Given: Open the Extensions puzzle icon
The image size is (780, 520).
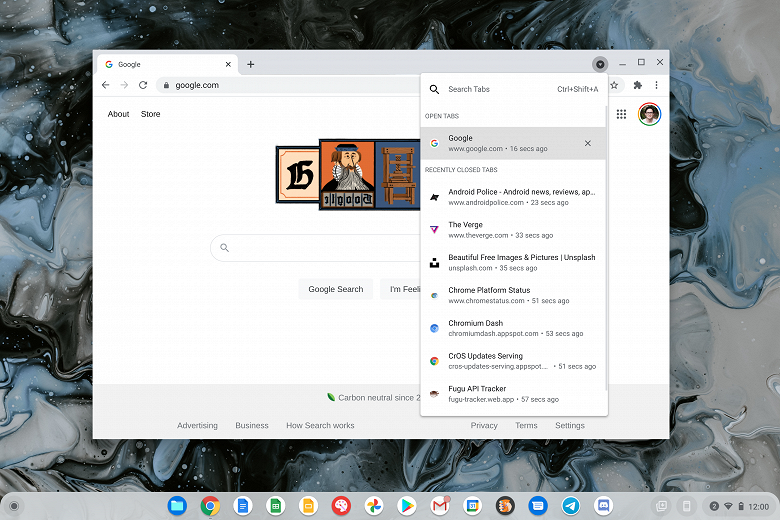Looking at the screenshot, I should (x=637, y=85).
